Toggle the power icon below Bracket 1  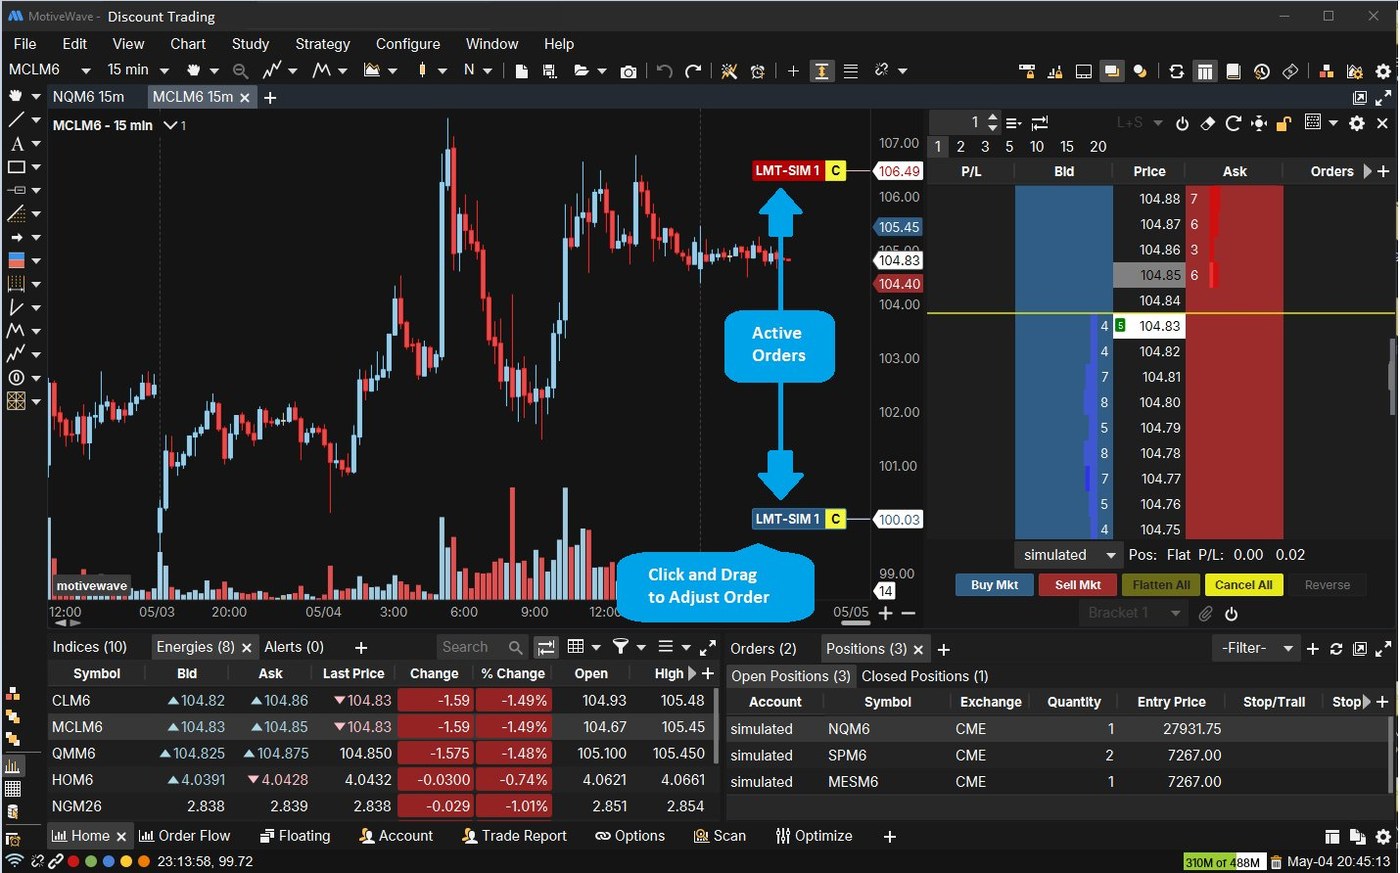point(1231,614)
